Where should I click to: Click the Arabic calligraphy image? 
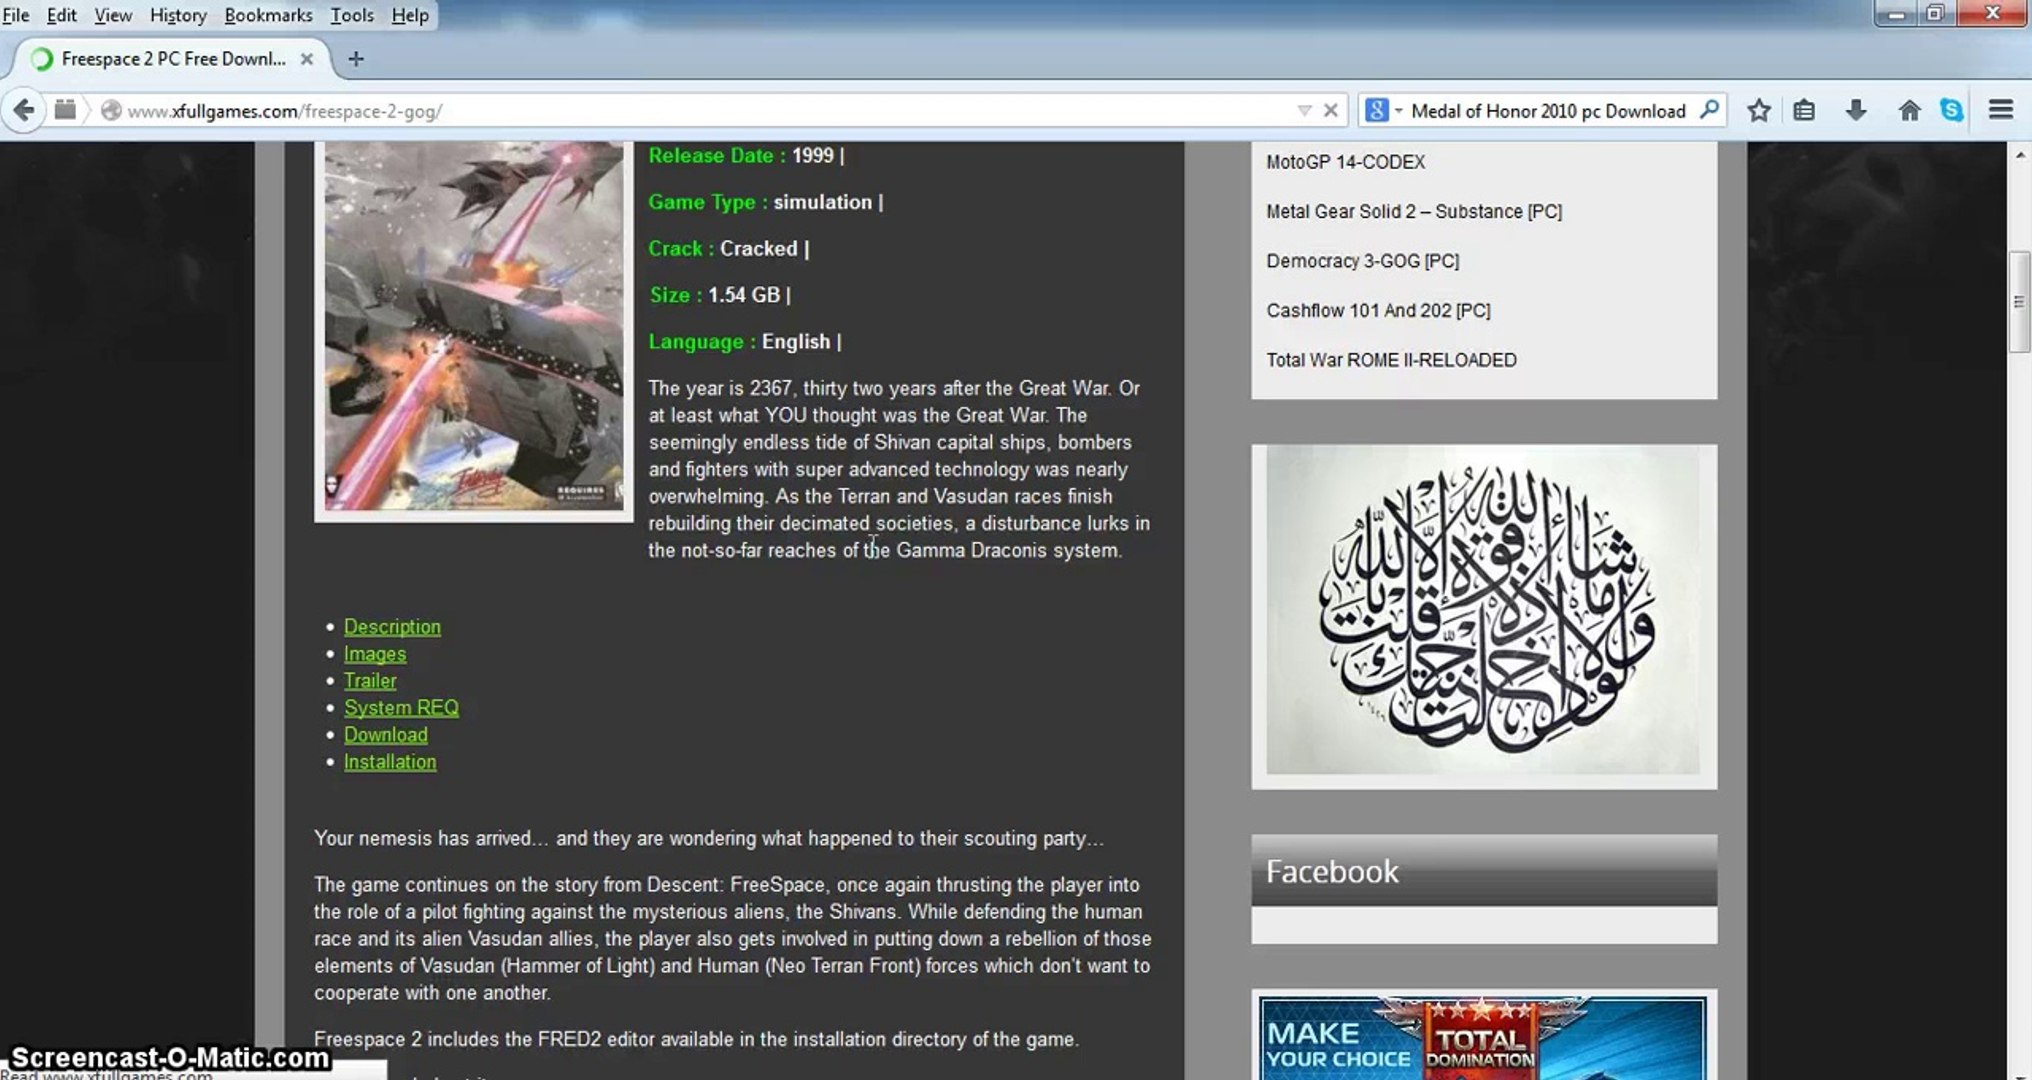pos(1483,610)
